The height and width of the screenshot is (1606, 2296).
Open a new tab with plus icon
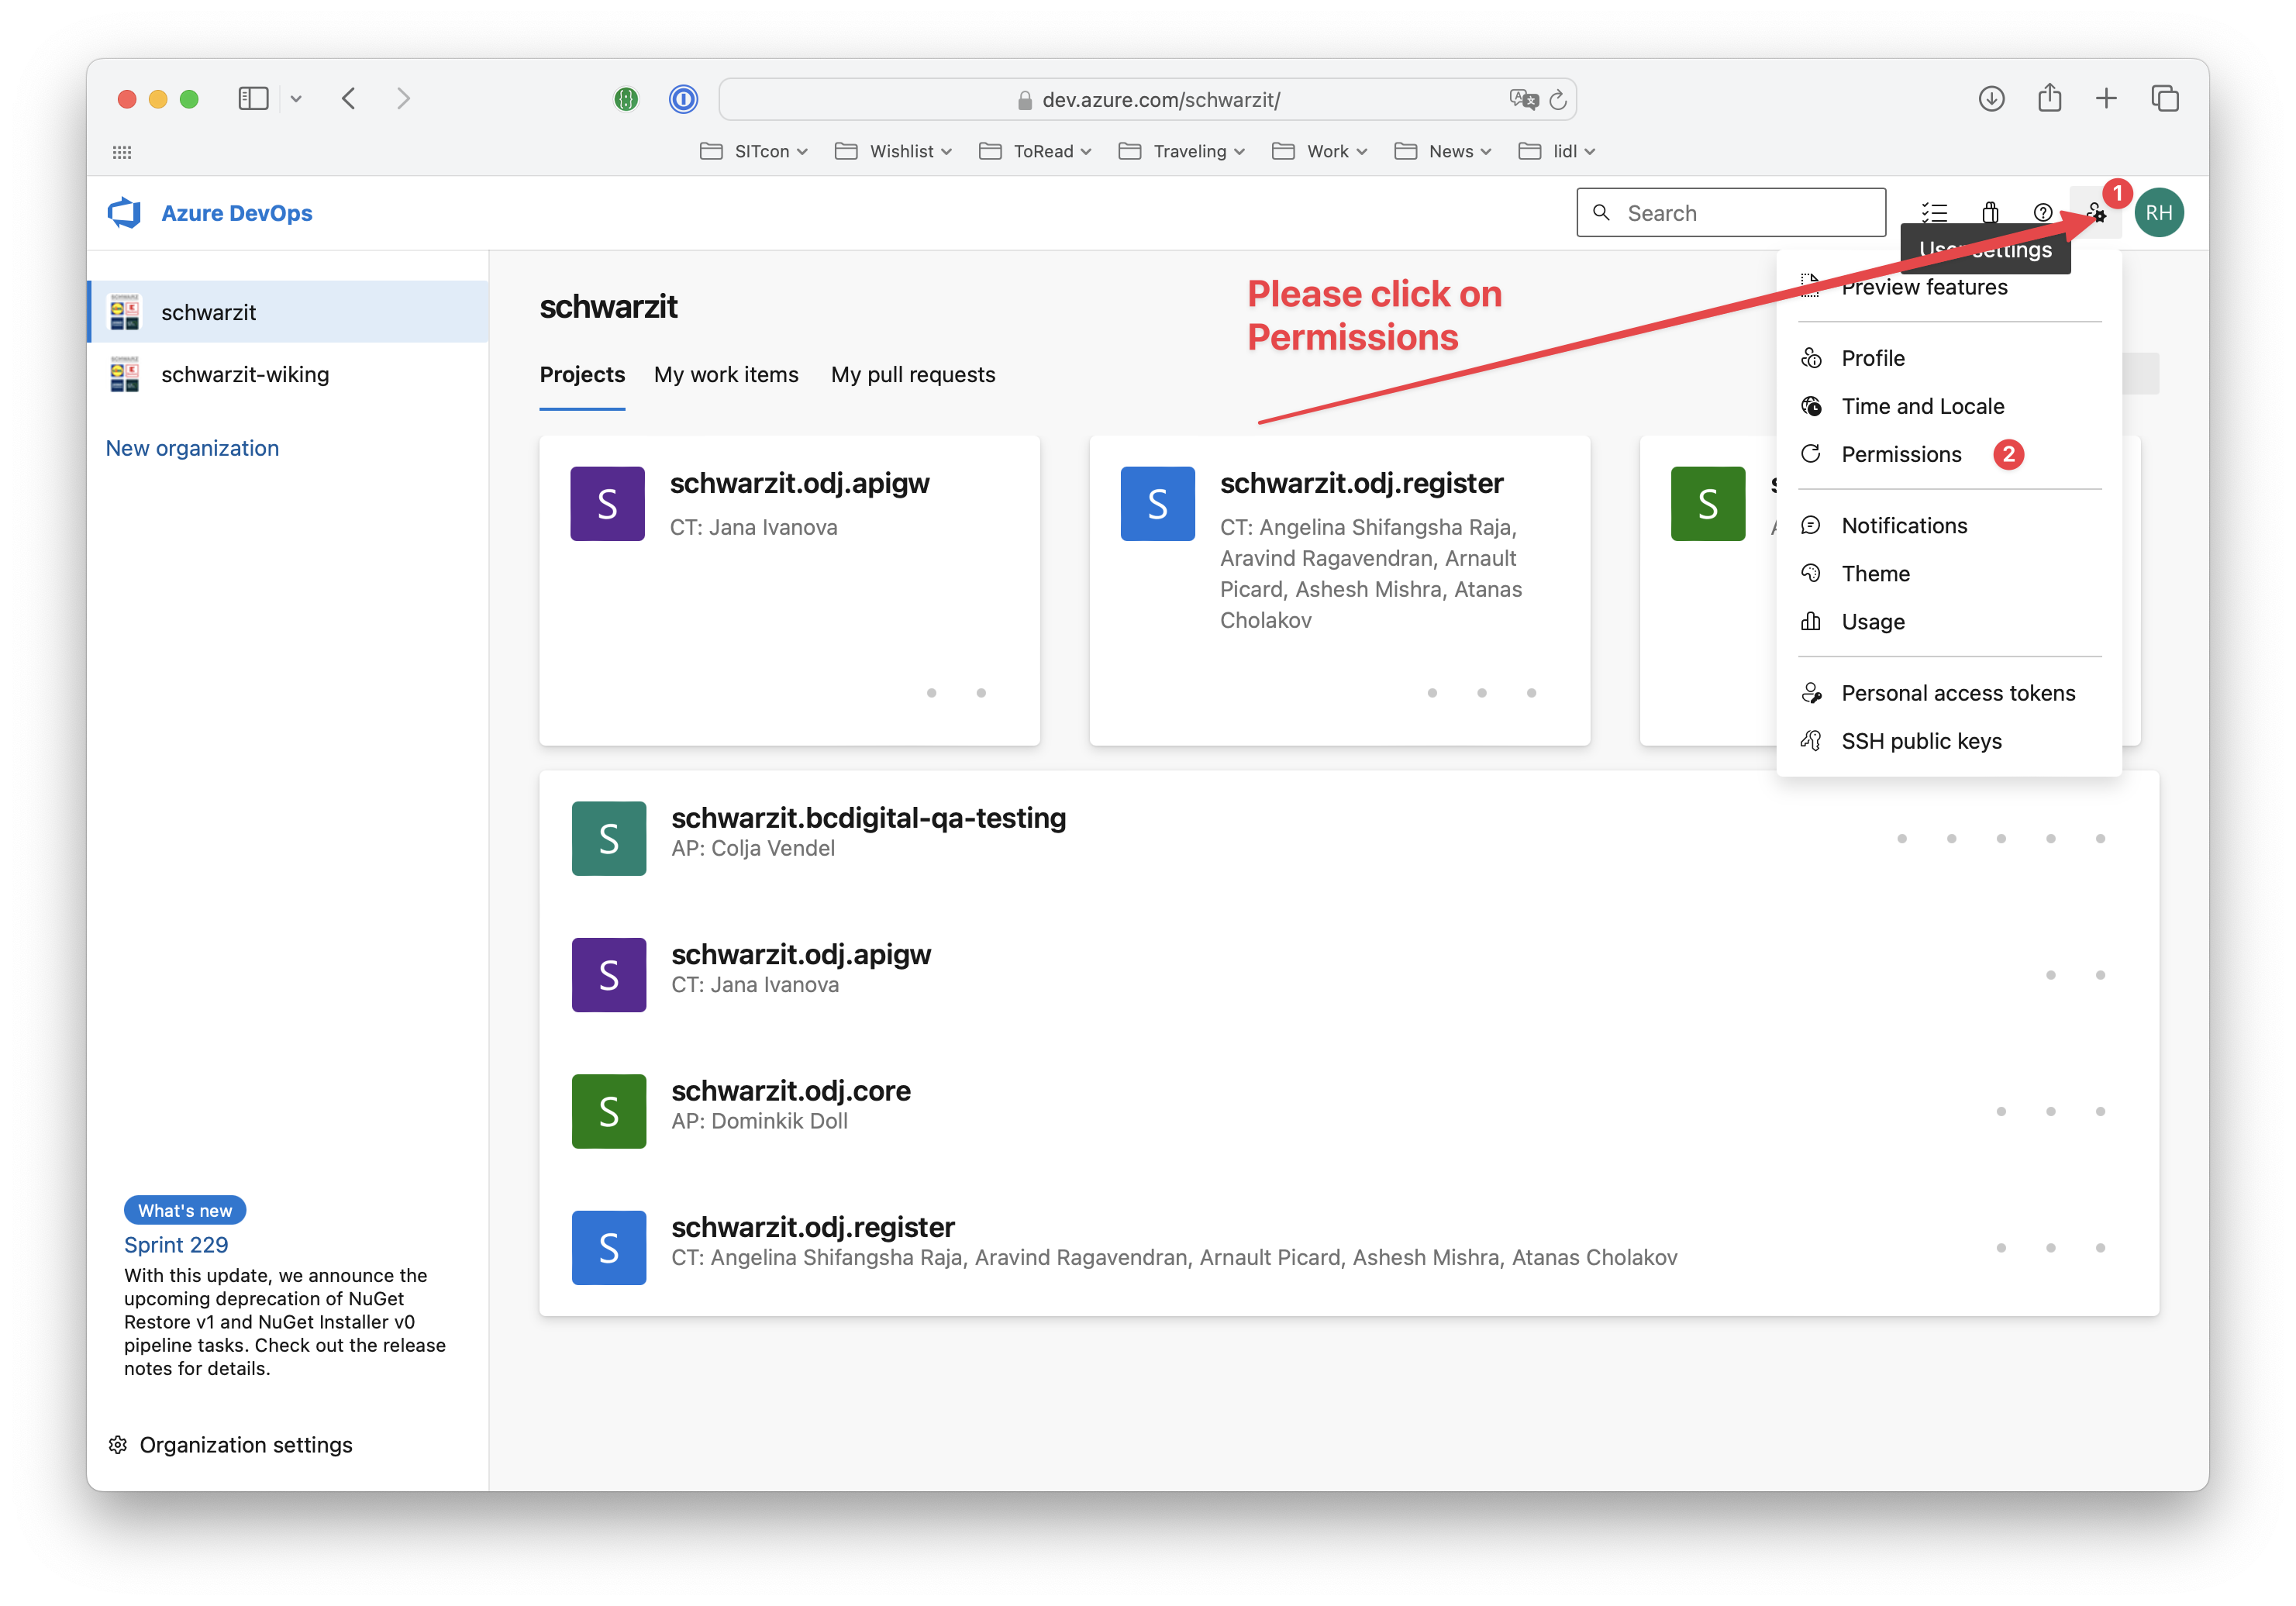pos(2106,99)
